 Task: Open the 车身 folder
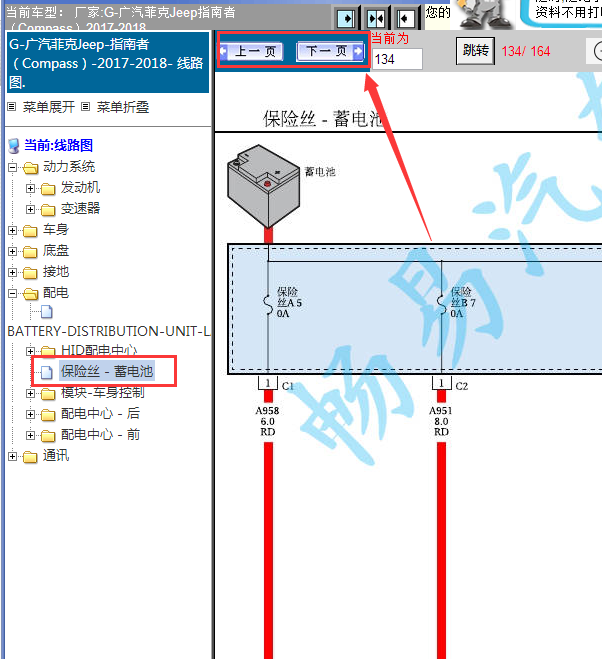tap(55, 229)
